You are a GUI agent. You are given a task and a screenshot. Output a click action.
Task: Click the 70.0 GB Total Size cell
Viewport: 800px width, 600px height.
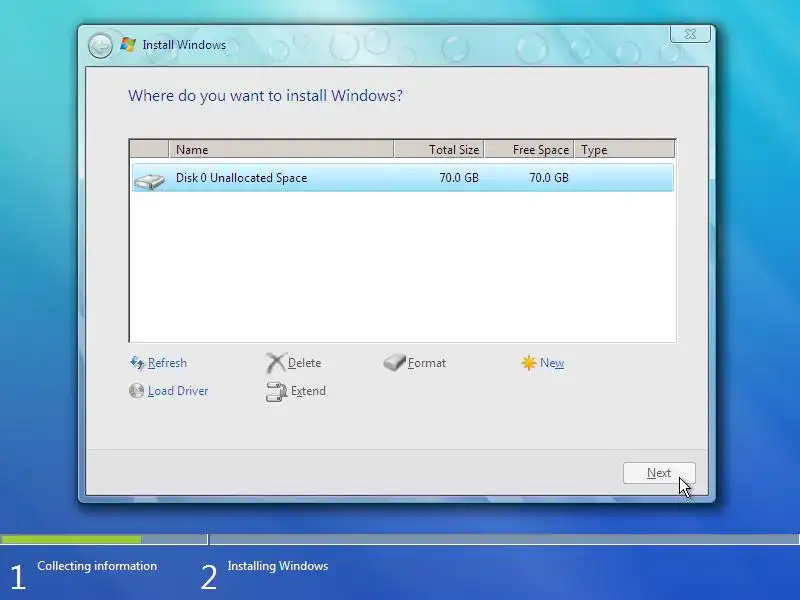point(459,178)
